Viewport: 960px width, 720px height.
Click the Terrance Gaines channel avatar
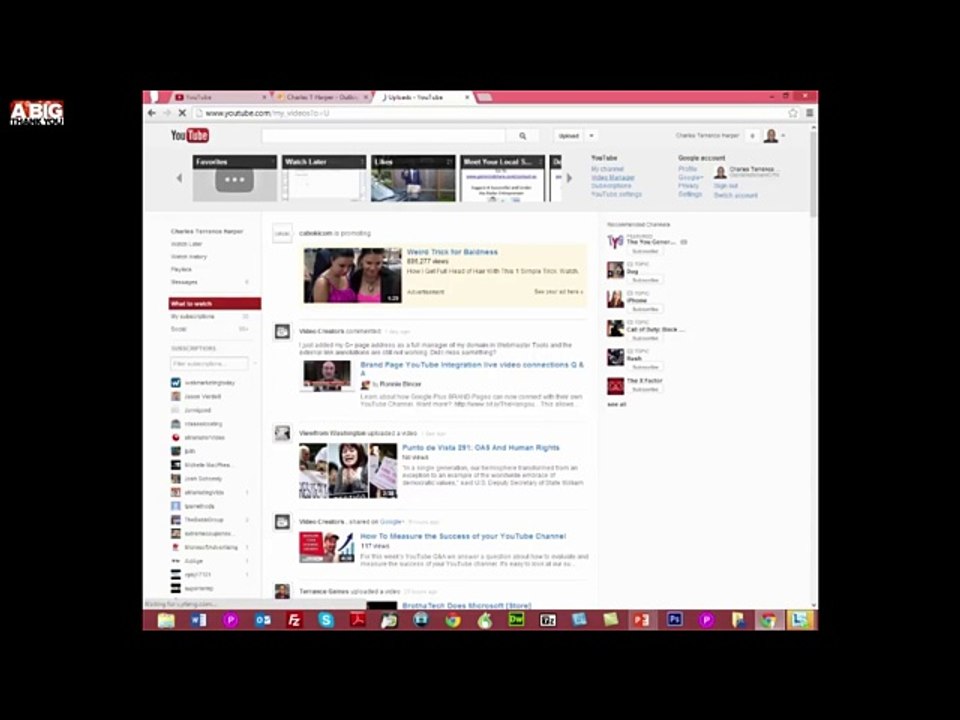point(282,591)
